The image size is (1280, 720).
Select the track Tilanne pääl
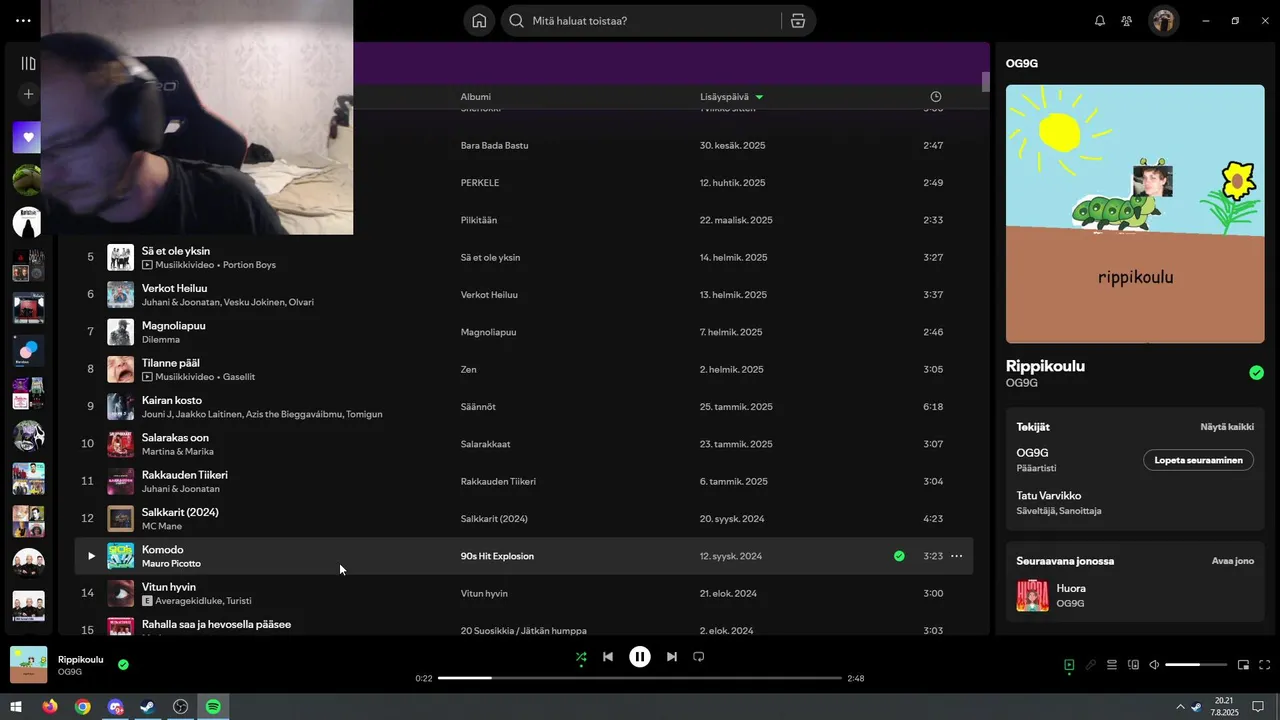(171, 363)
